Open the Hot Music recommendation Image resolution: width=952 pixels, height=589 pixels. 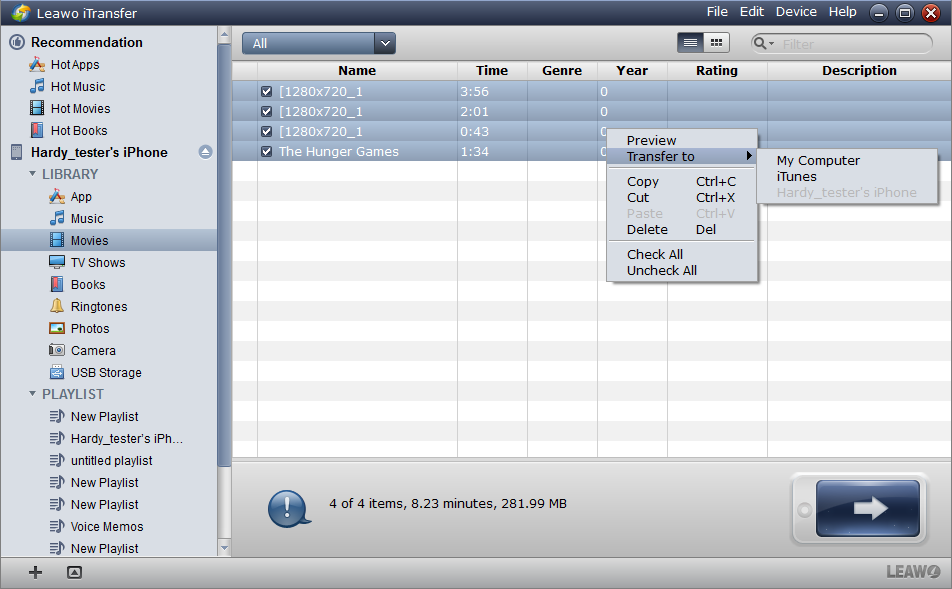click(x=67, y=86)
